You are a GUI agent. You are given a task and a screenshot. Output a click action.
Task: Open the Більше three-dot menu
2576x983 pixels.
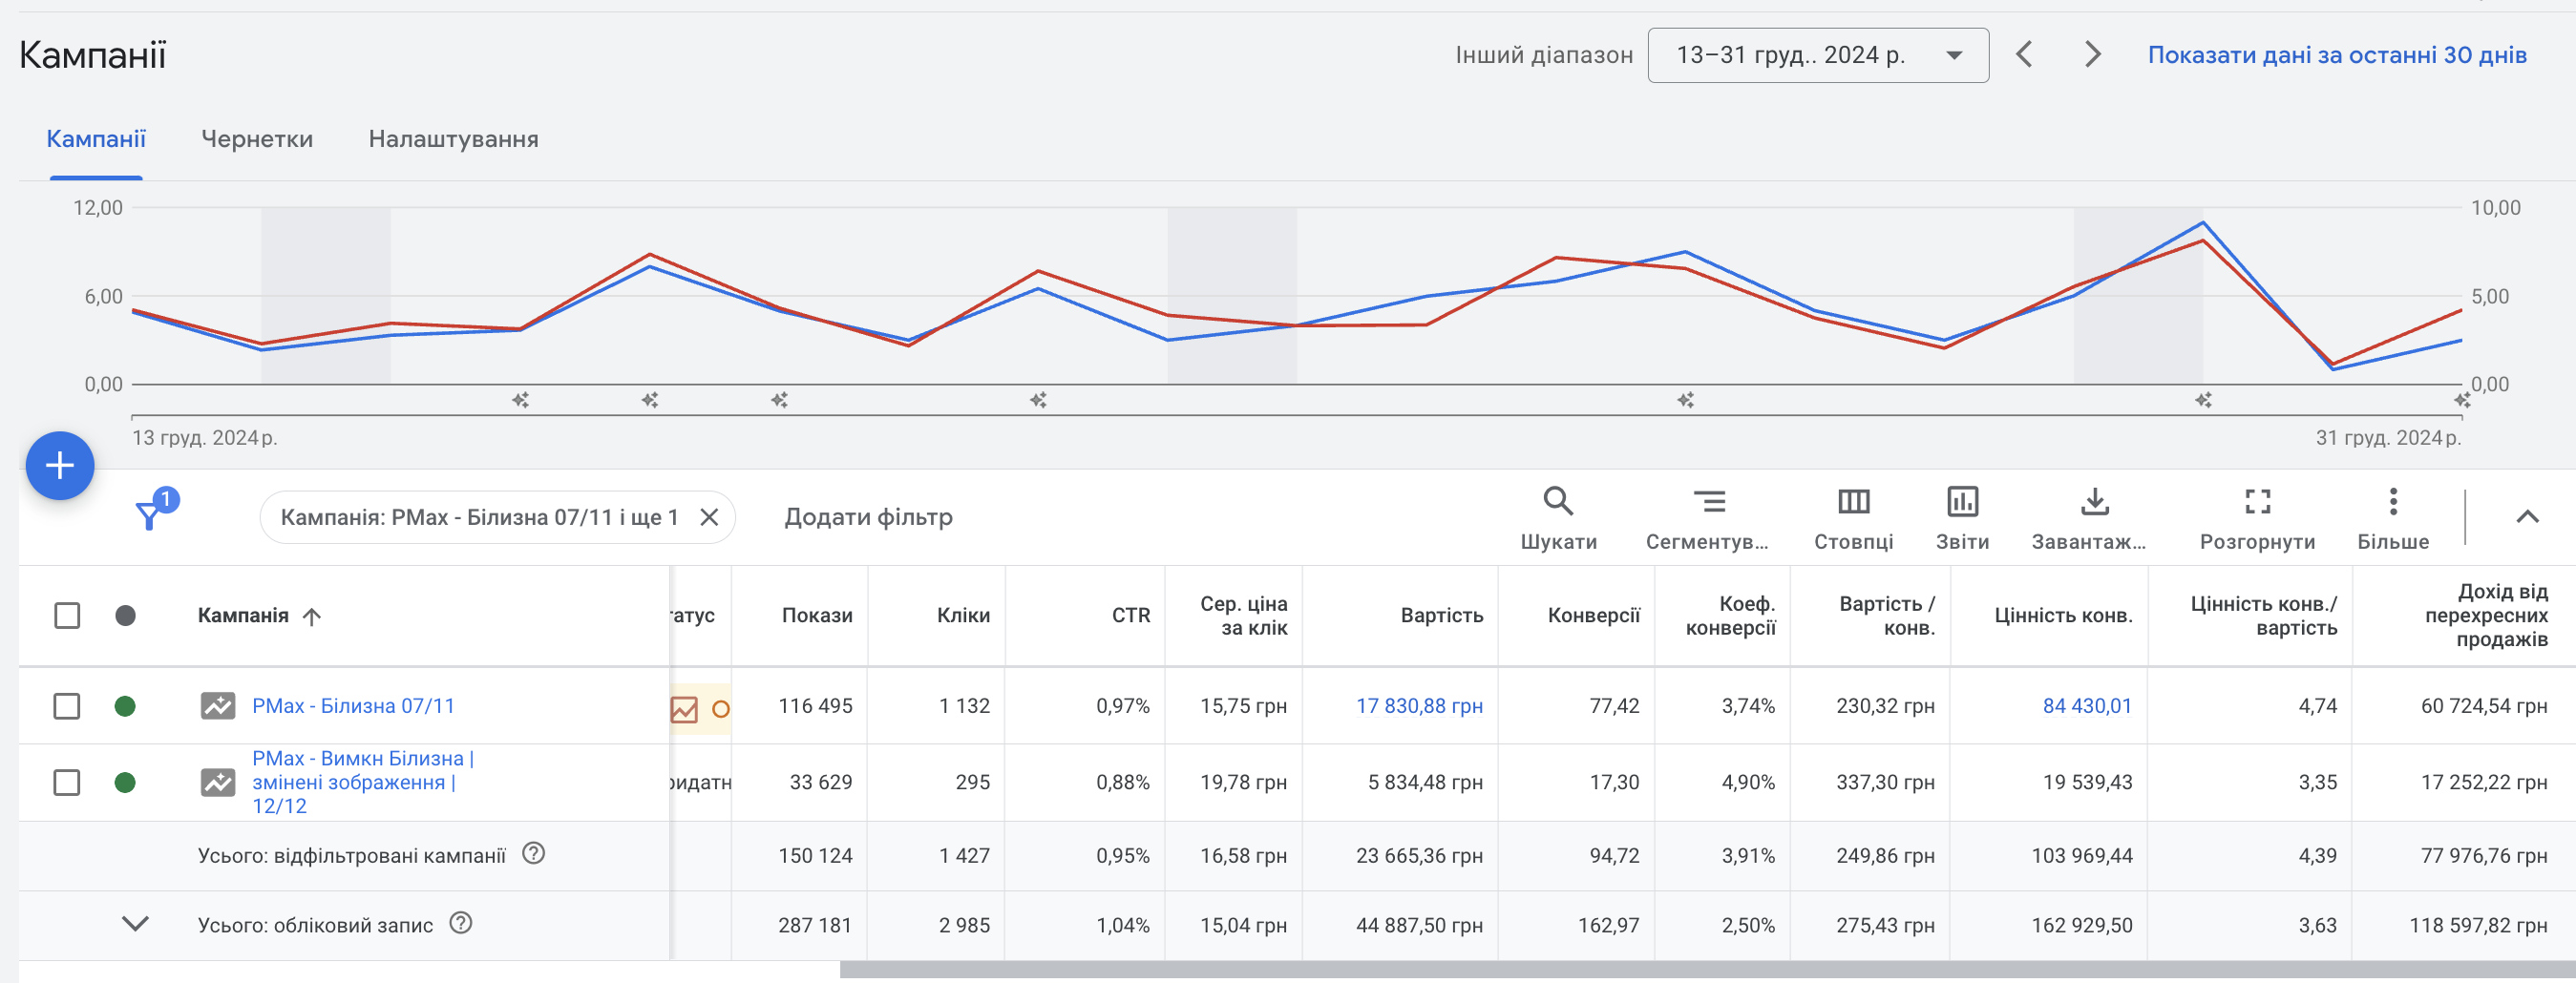point(2392,501)
